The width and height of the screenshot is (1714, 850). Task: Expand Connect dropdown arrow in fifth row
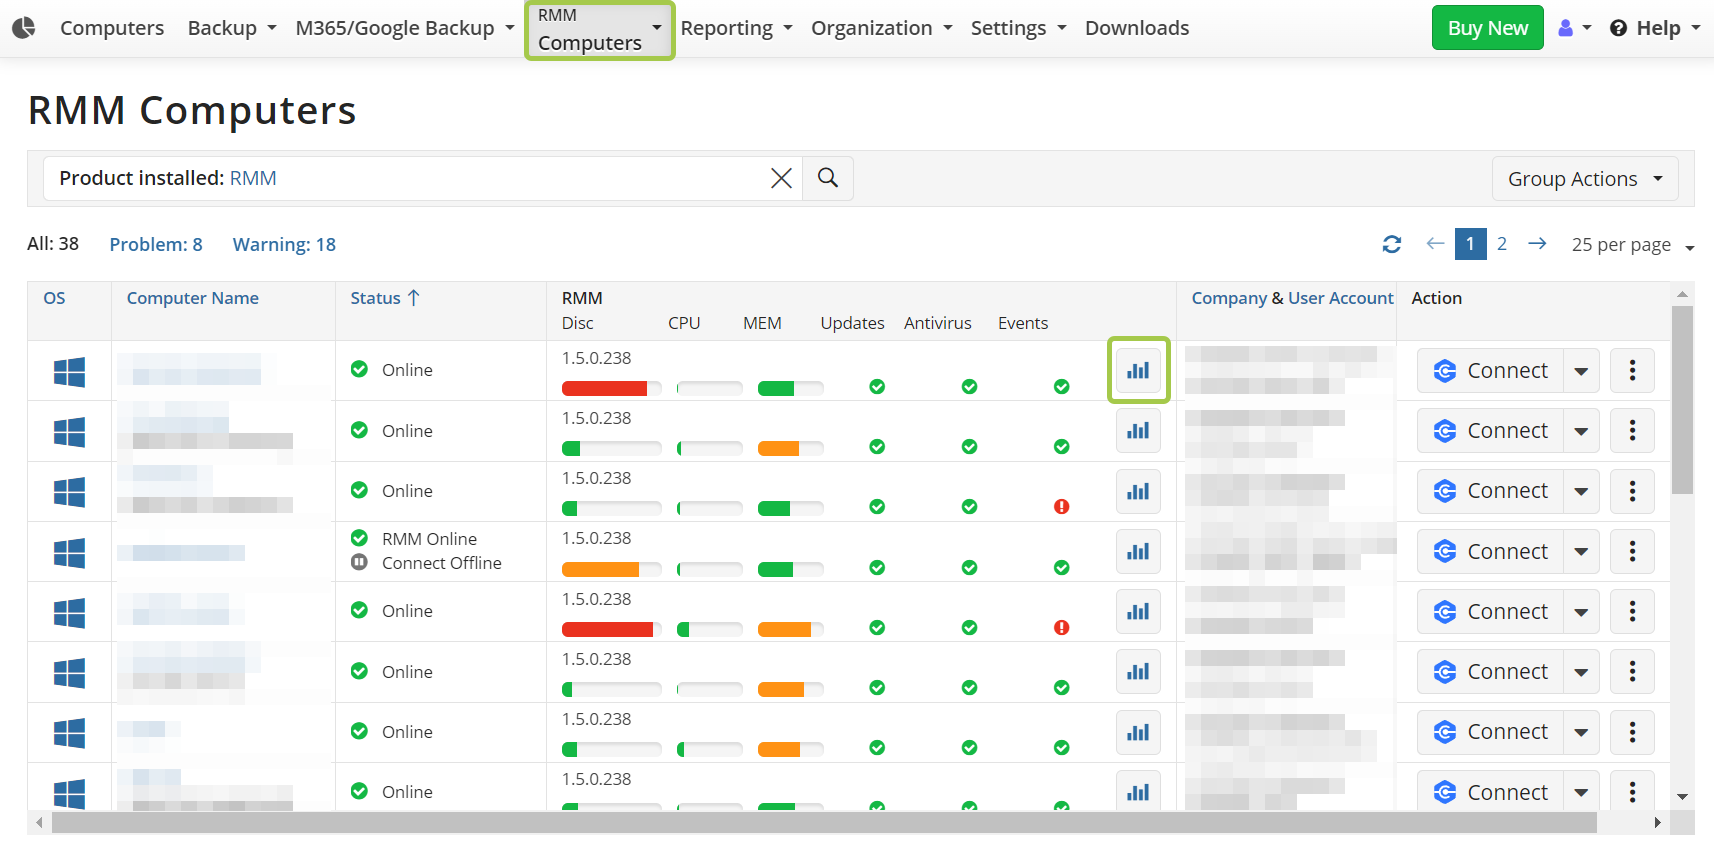1581,611
